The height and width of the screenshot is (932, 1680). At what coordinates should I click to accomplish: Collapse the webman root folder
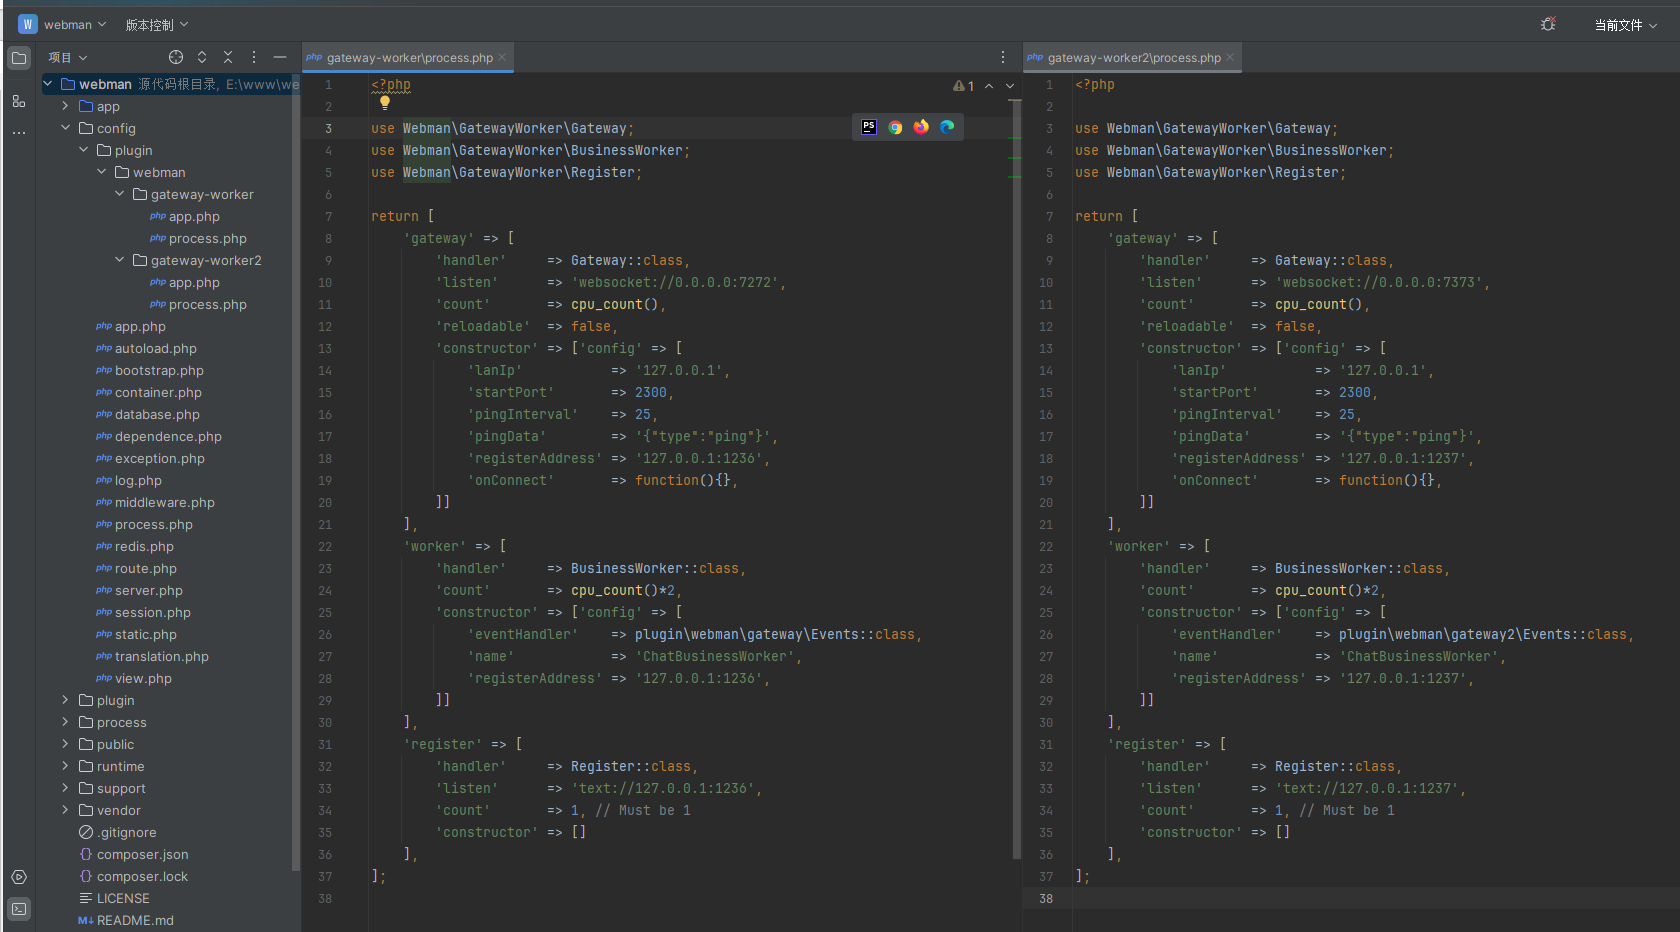[47, 84]
